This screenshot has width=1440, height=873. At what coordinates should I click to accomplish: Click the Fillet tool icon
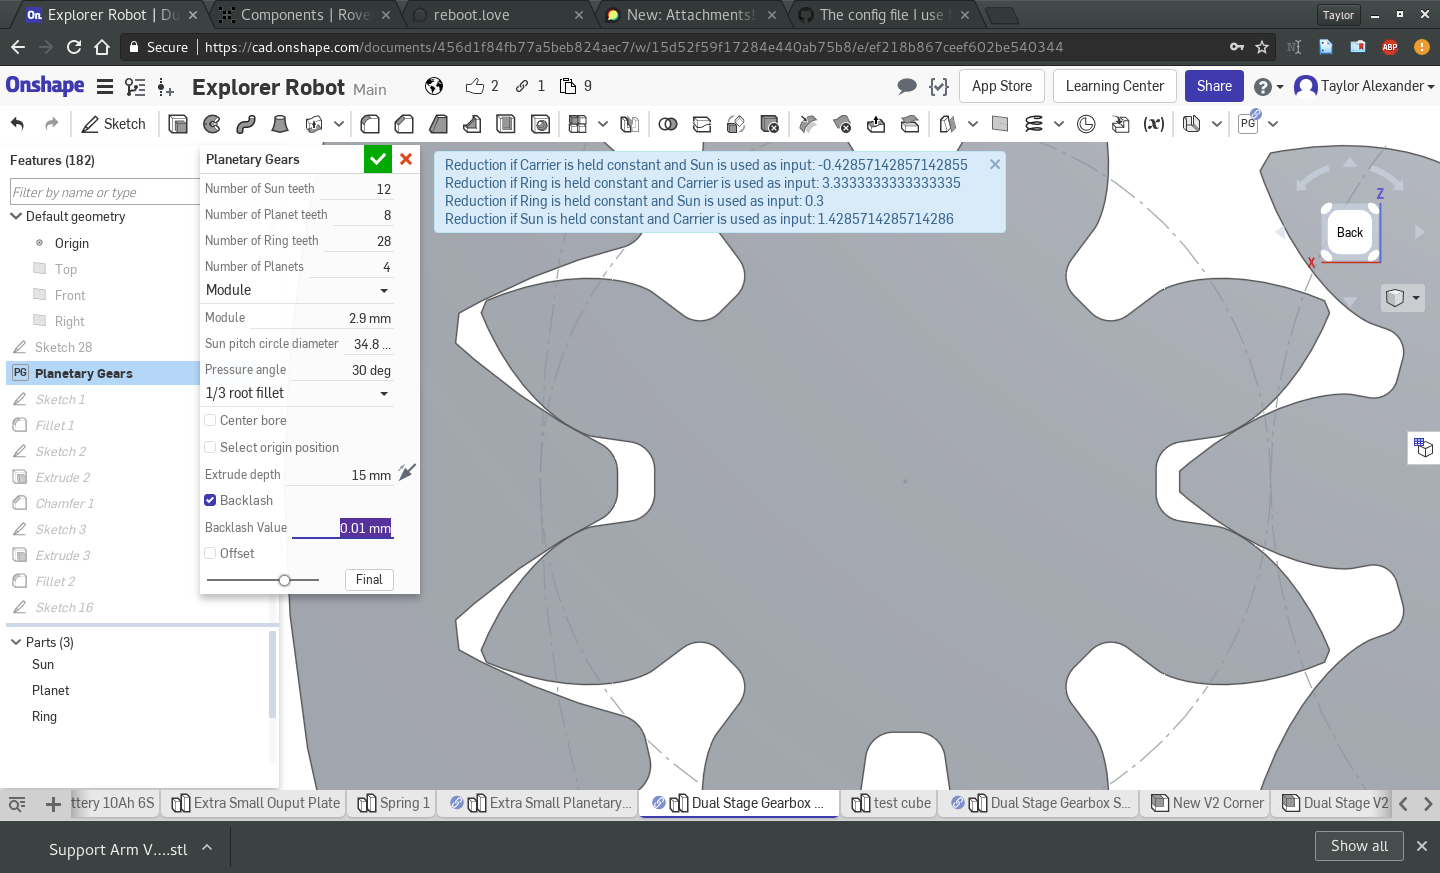pyautogui.click(x=370, y=124)
